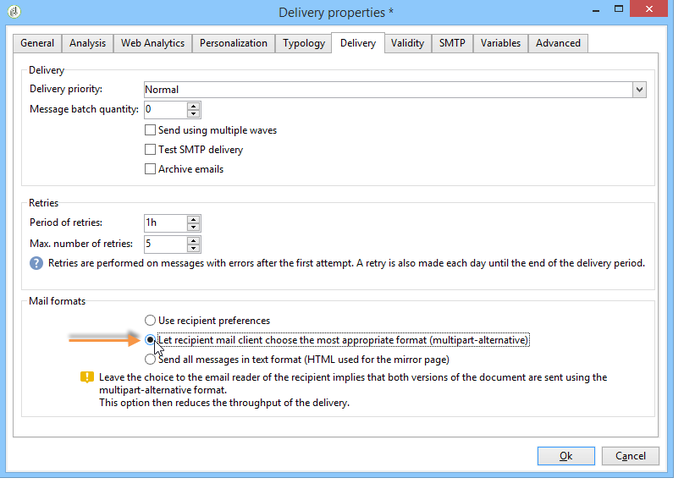The image size is (684, 500).
Task: Toggle the Archive emails checkbox
Action: pyautogui.click(x=150, y=169)
